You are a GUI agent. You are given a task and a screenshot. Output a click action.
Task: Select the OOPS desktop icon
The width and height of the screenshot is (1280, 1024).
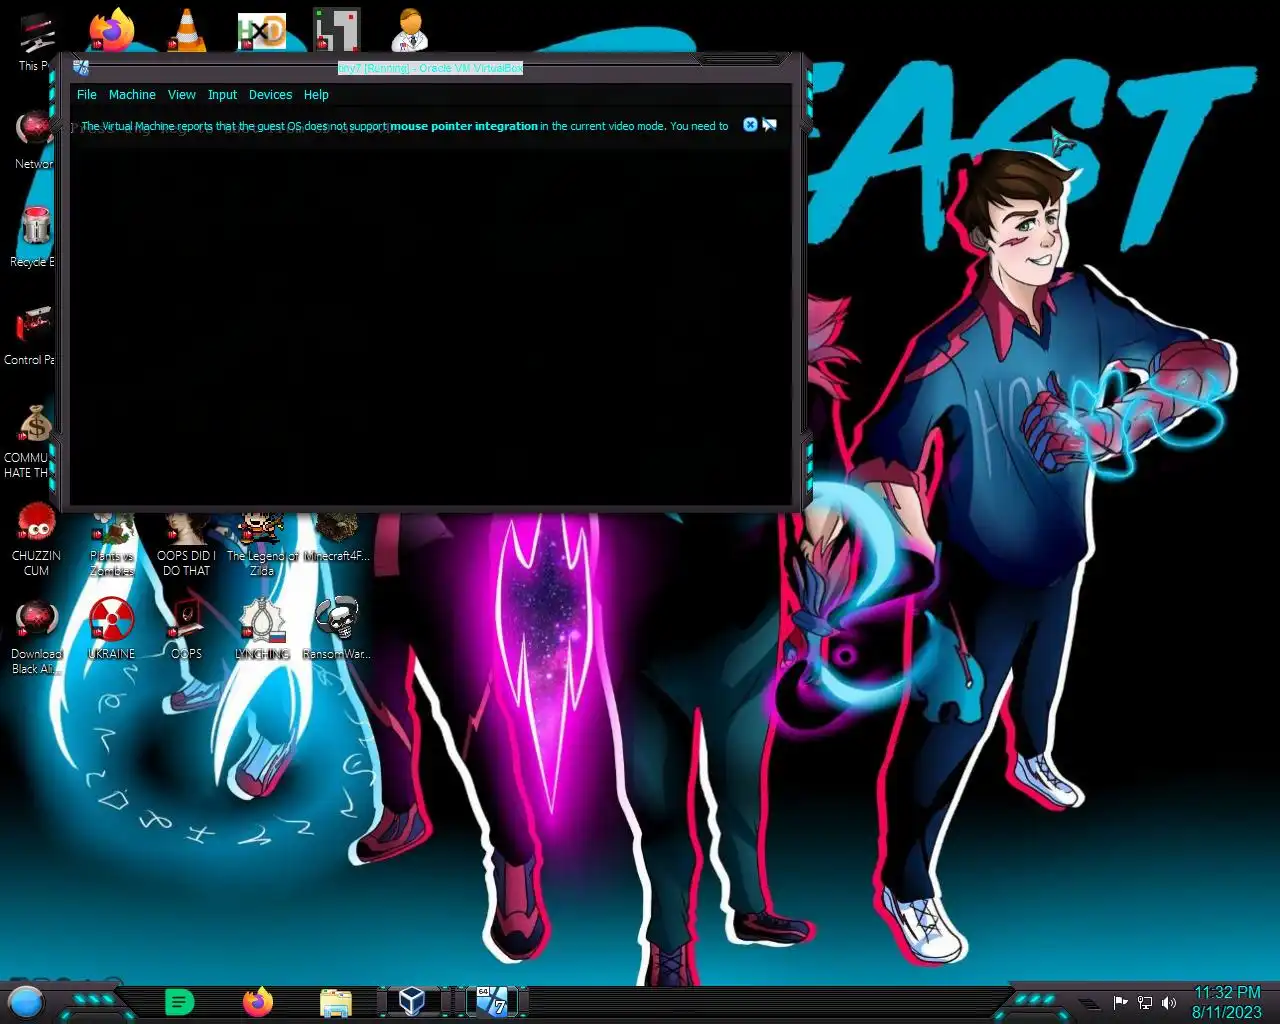click(x=186, y=630)
